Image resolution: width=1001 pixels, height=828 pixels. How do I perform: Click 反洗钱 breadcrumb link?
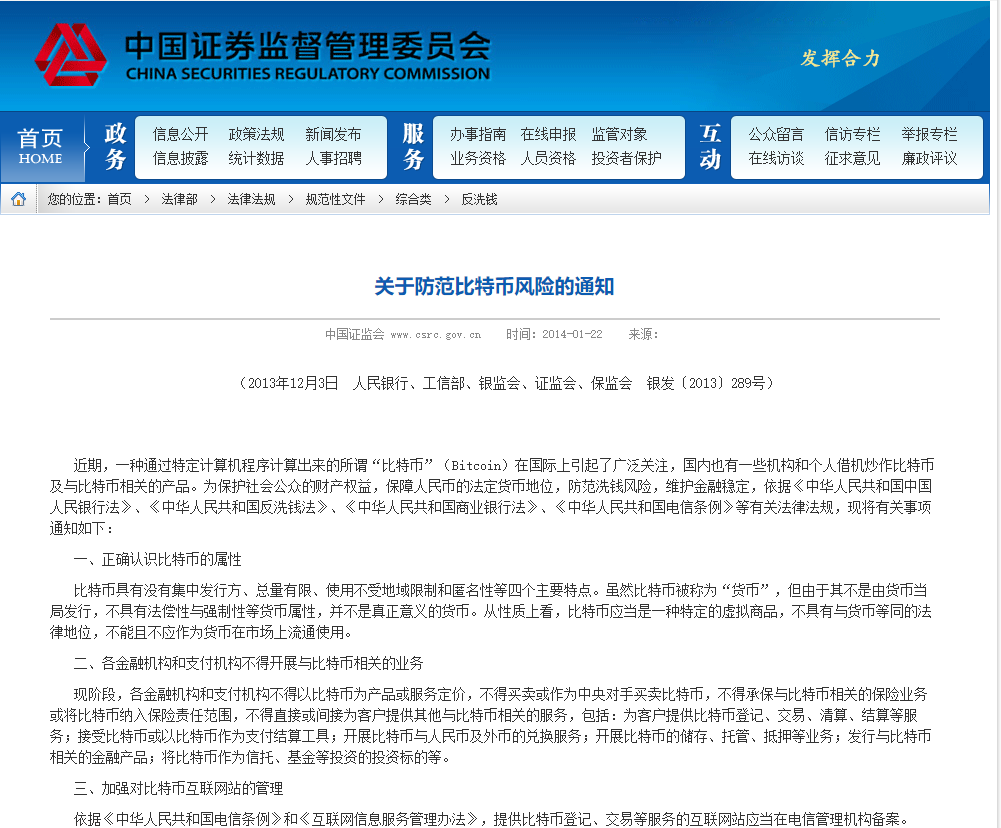click(479, 199)
